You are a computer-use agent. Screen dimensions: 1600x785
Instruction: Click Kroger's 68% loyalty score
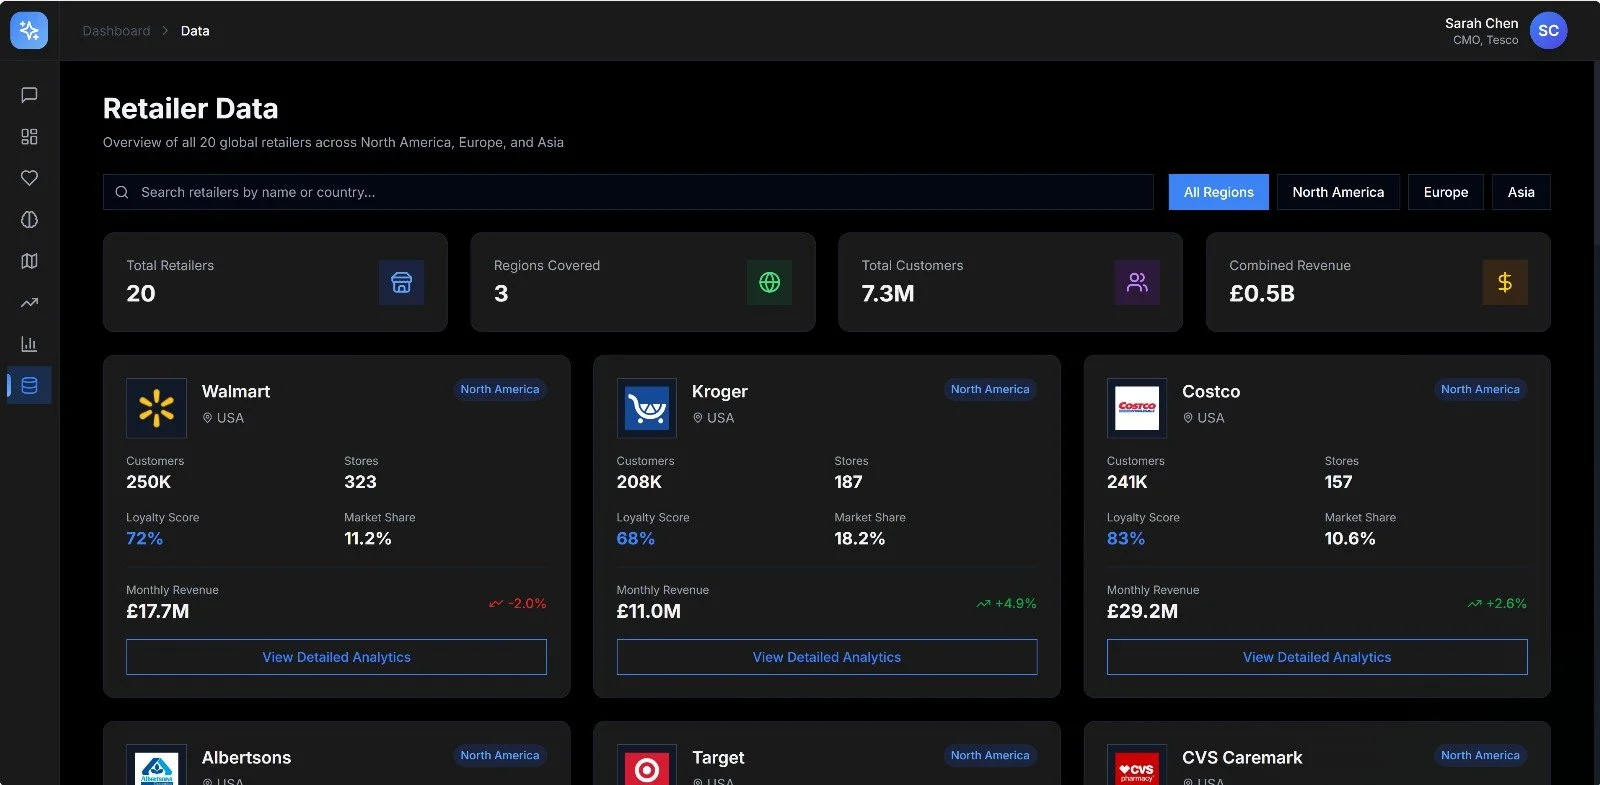[636, 538]
